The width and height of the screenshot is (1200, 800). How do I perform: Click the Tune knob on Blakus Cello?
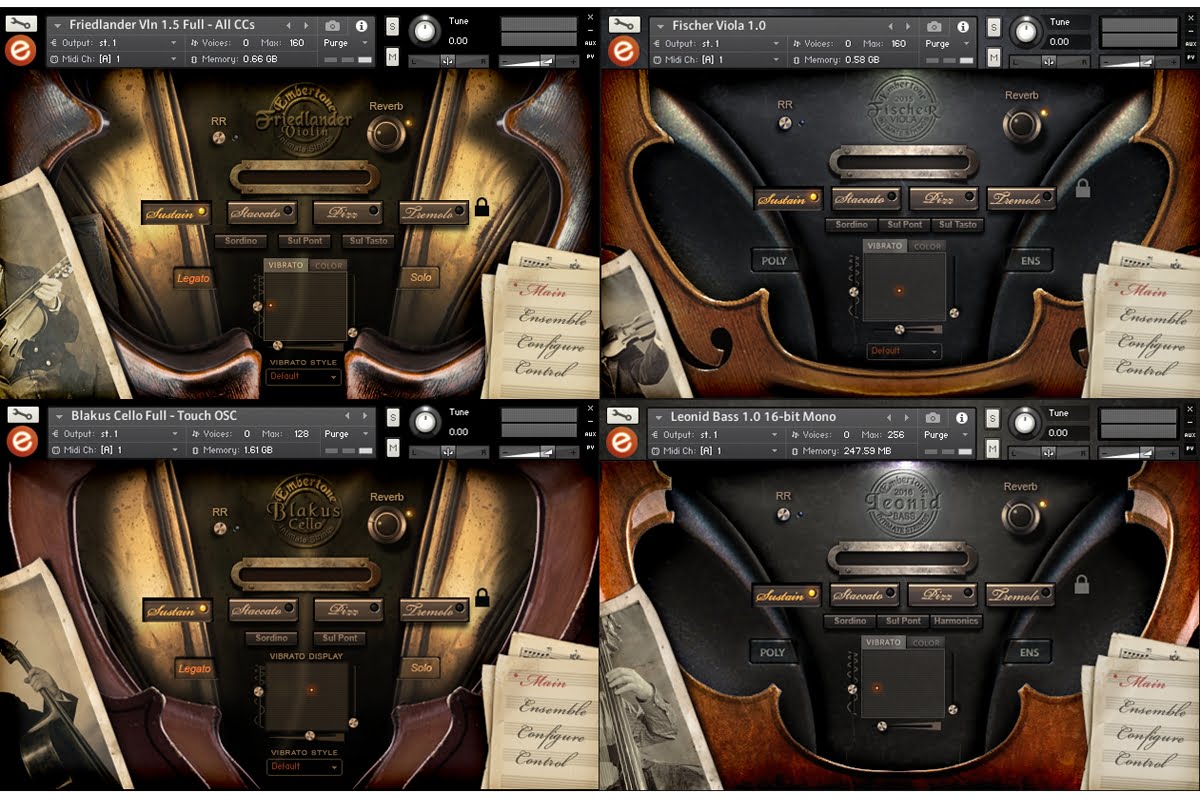point(426,421)
